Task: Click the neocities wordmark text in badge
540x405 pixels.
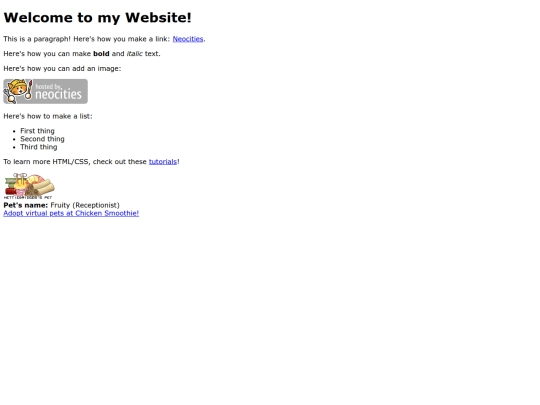Action: pyautogui.click(x=58, y=94)
